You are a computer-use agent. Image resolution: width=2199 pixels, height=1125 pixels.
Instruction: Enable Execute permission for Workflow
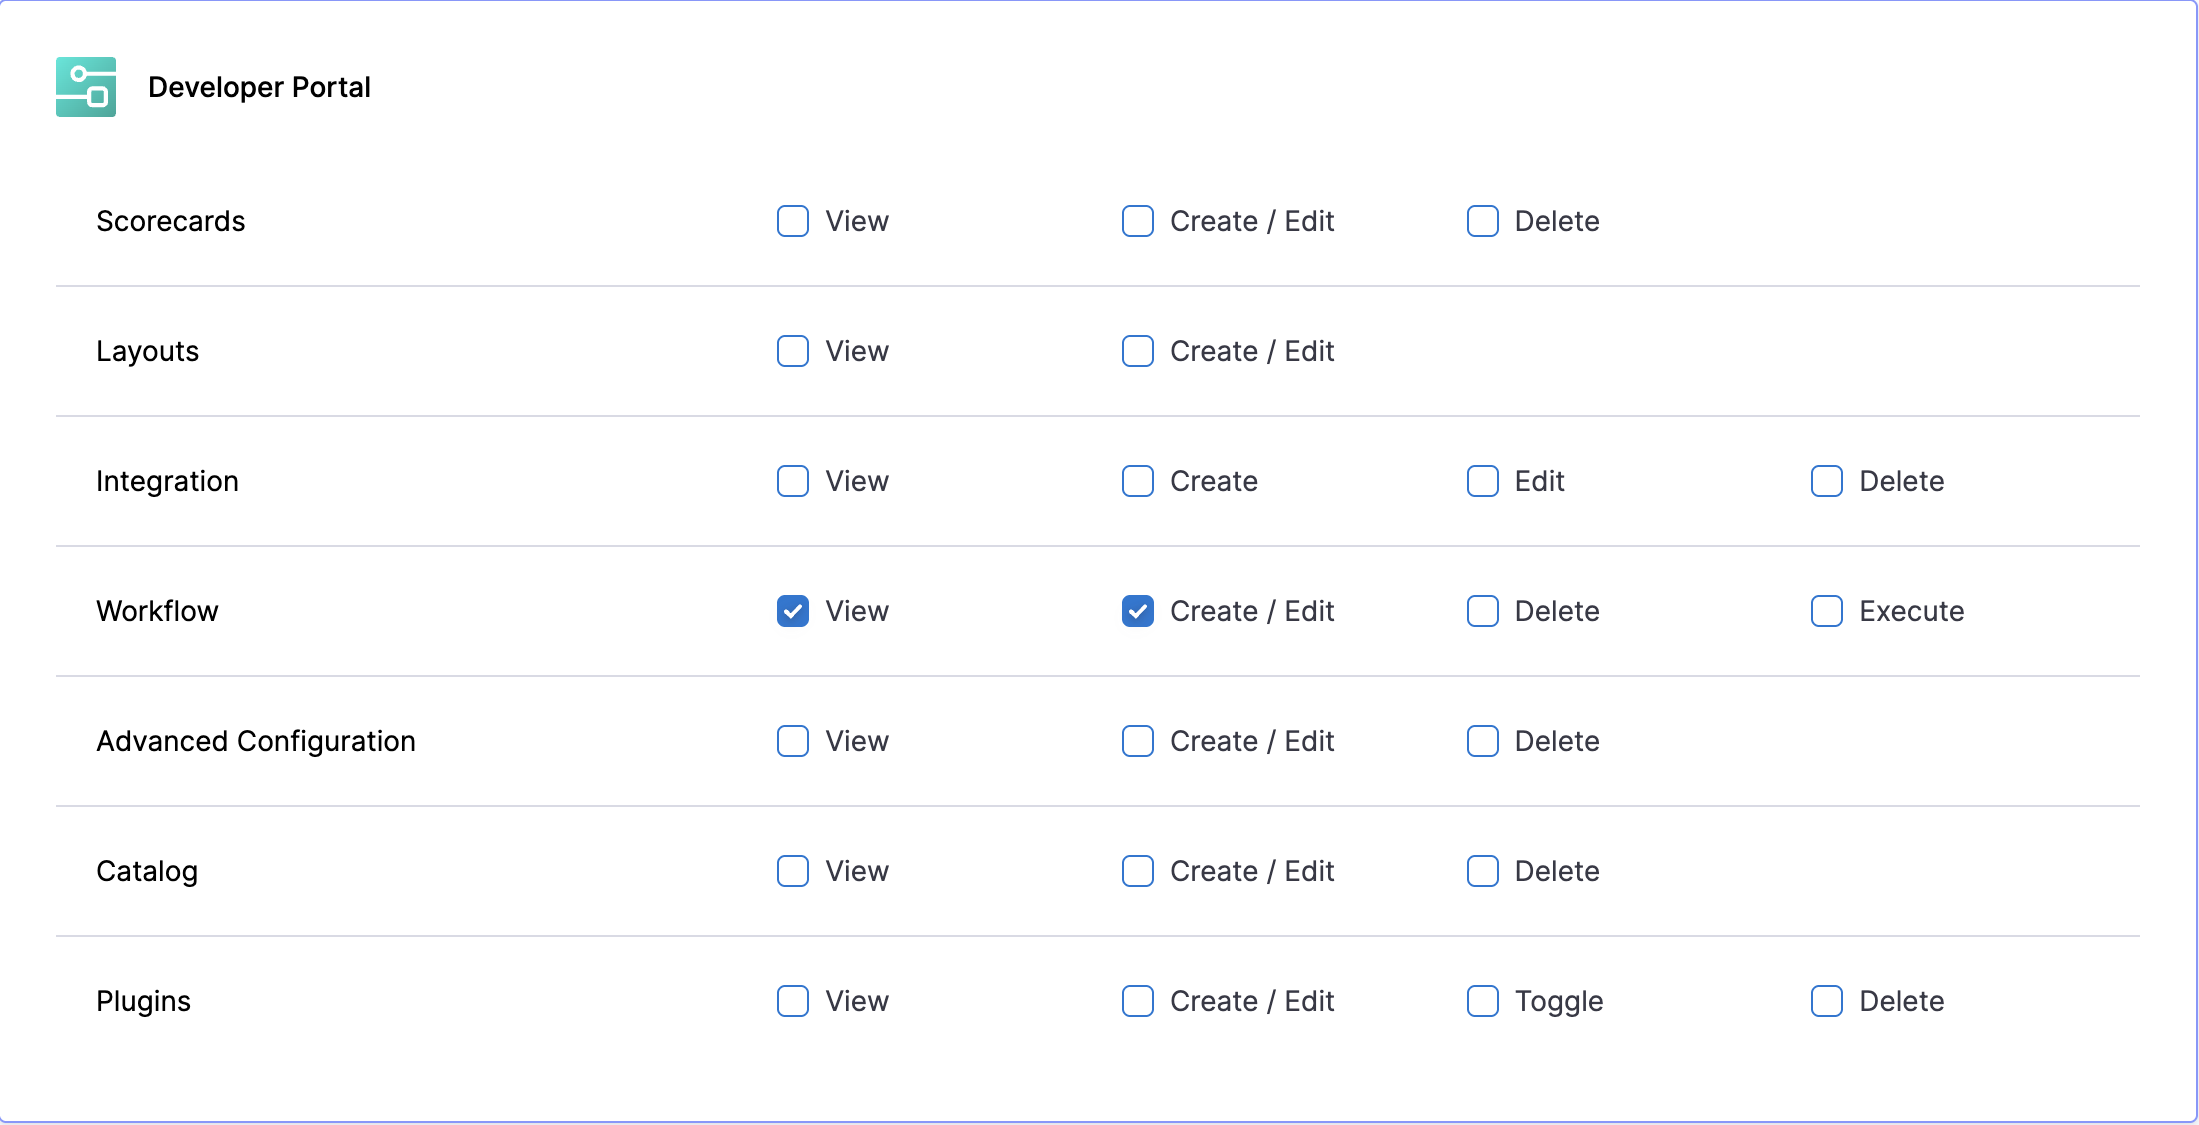(1827, 611)
